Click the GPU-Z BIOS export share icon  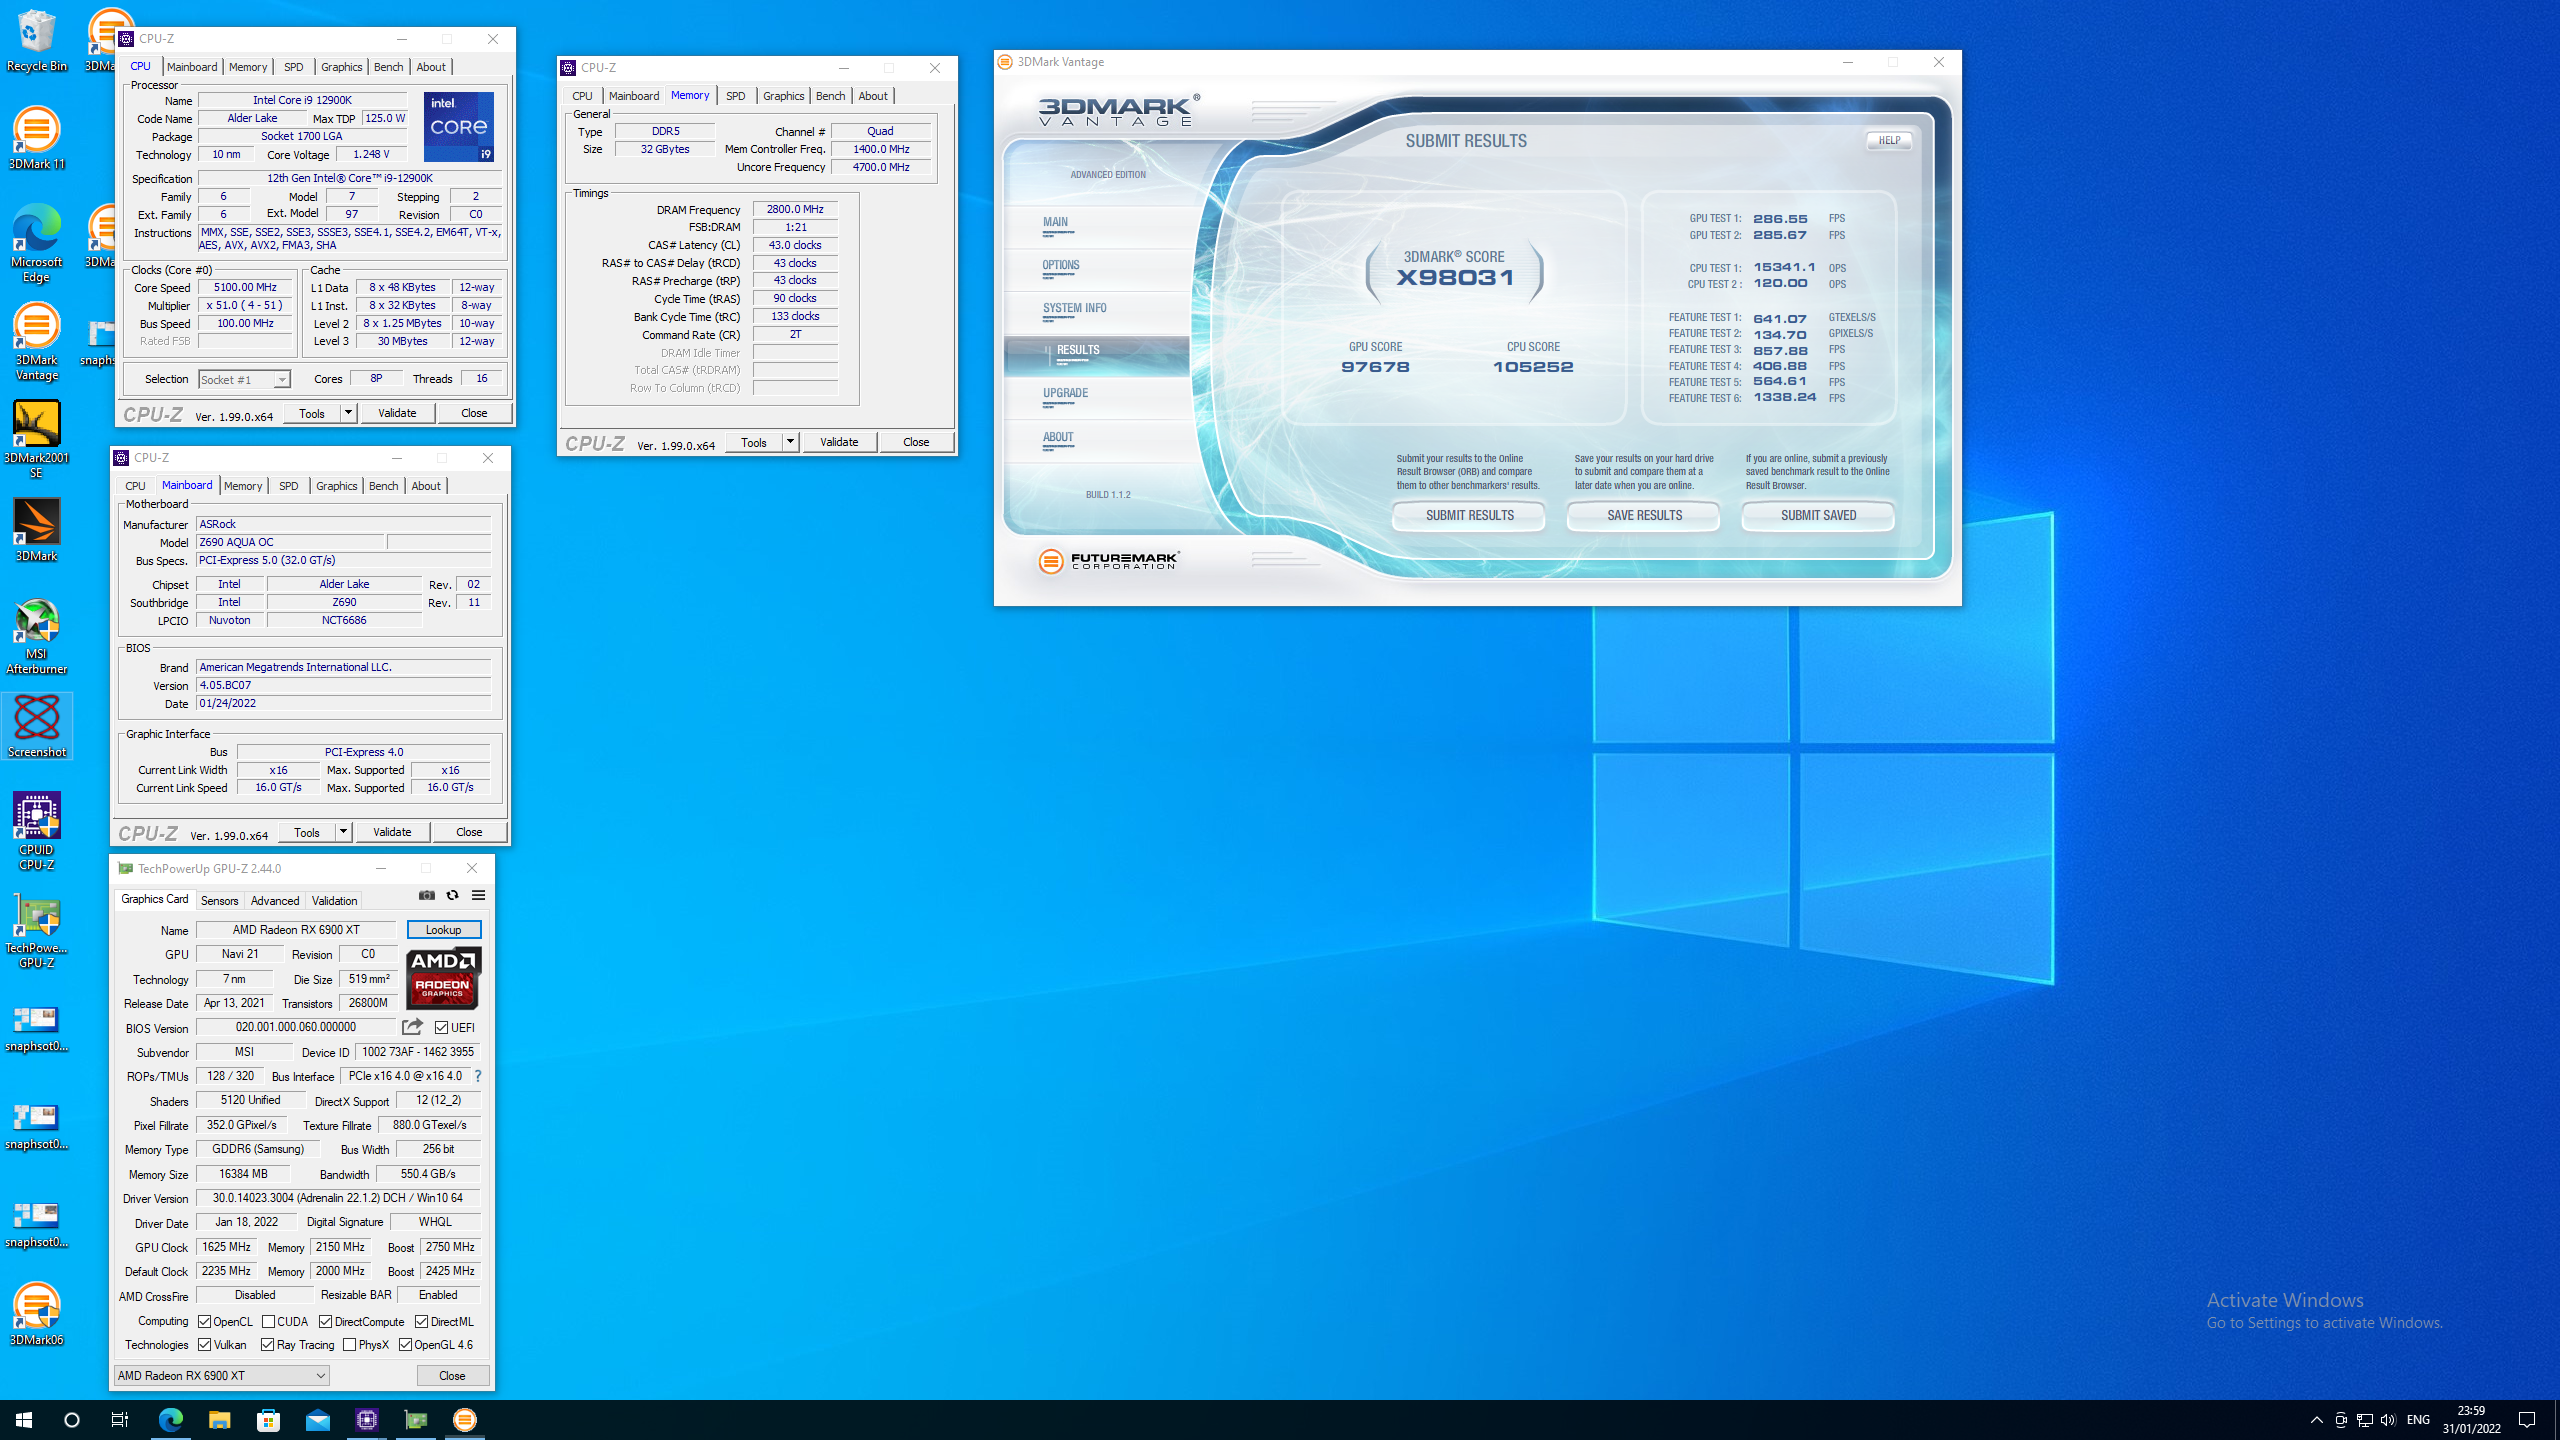(x=412, y=1027)
